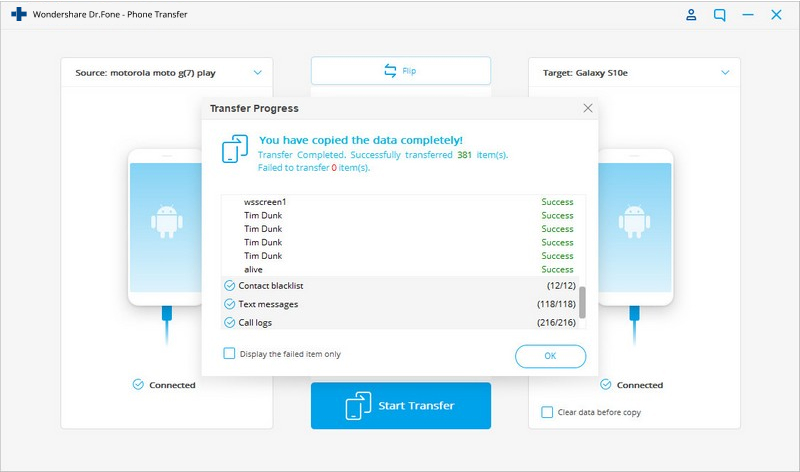Click the Android robot on source phone
This screenshot has height=472, width=800.
[166, 222]
